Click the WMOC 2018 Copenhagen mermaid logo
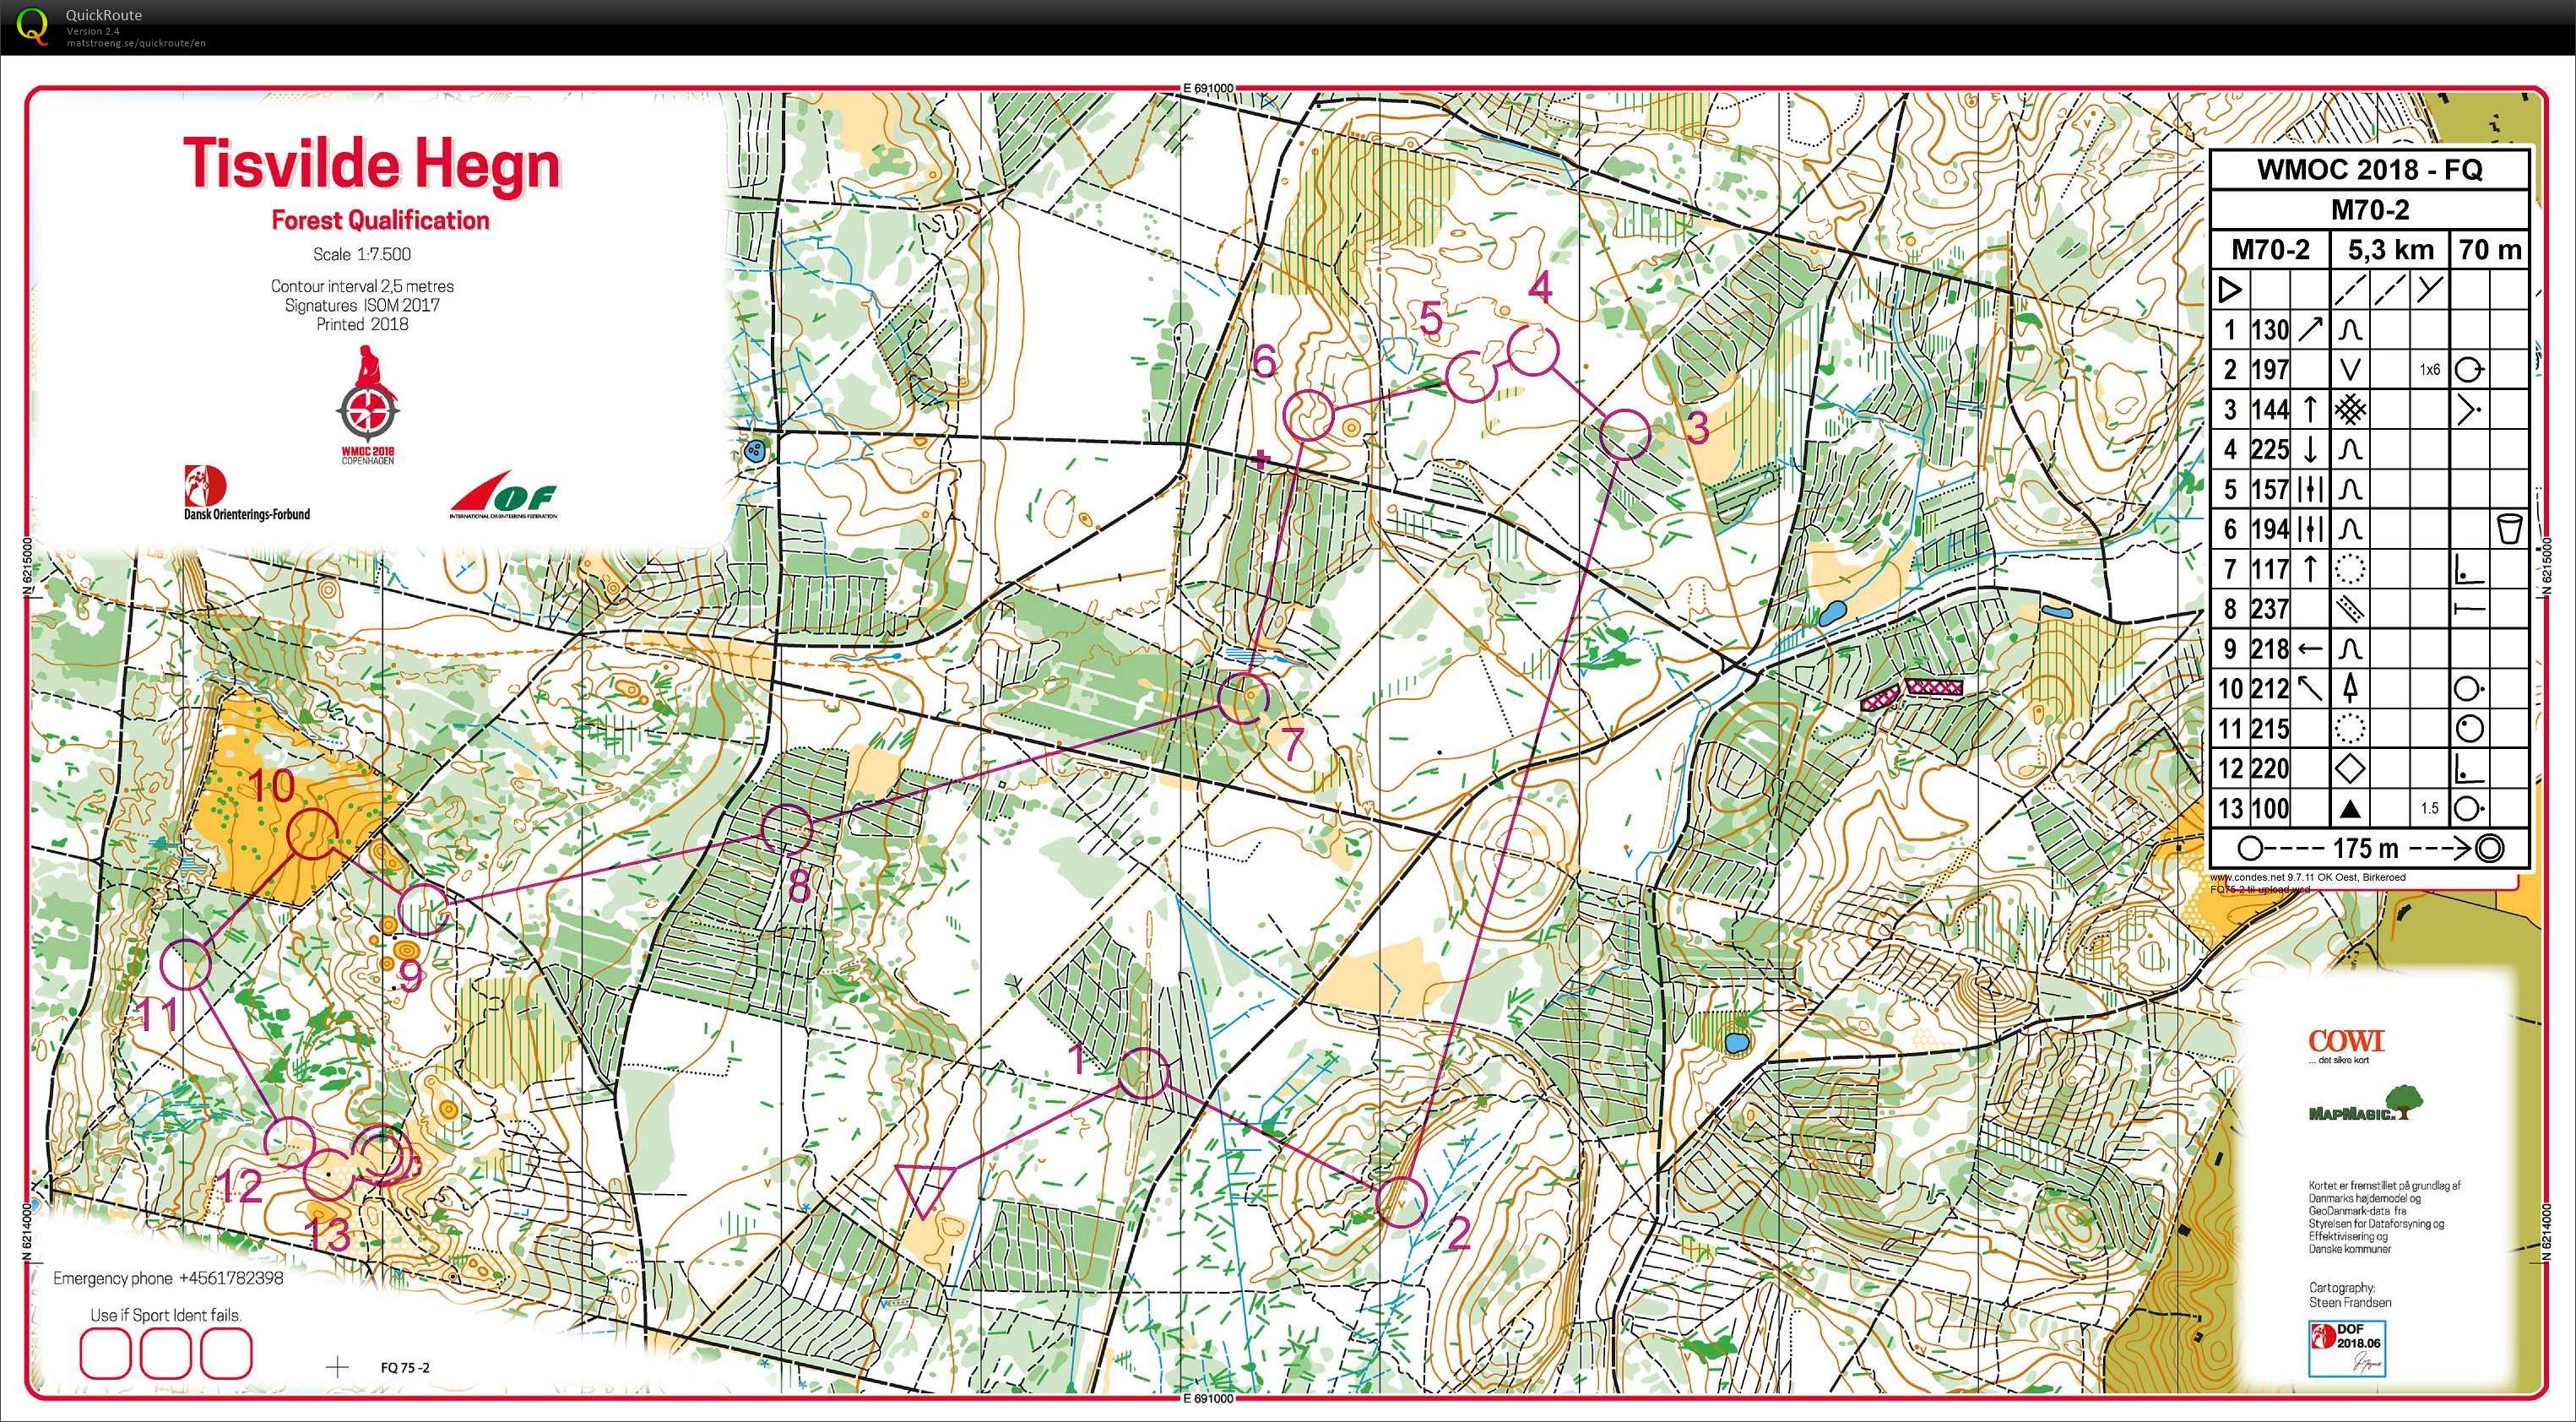The image size is (2576, 1422). pyautogui.click(x=368, y=405)
